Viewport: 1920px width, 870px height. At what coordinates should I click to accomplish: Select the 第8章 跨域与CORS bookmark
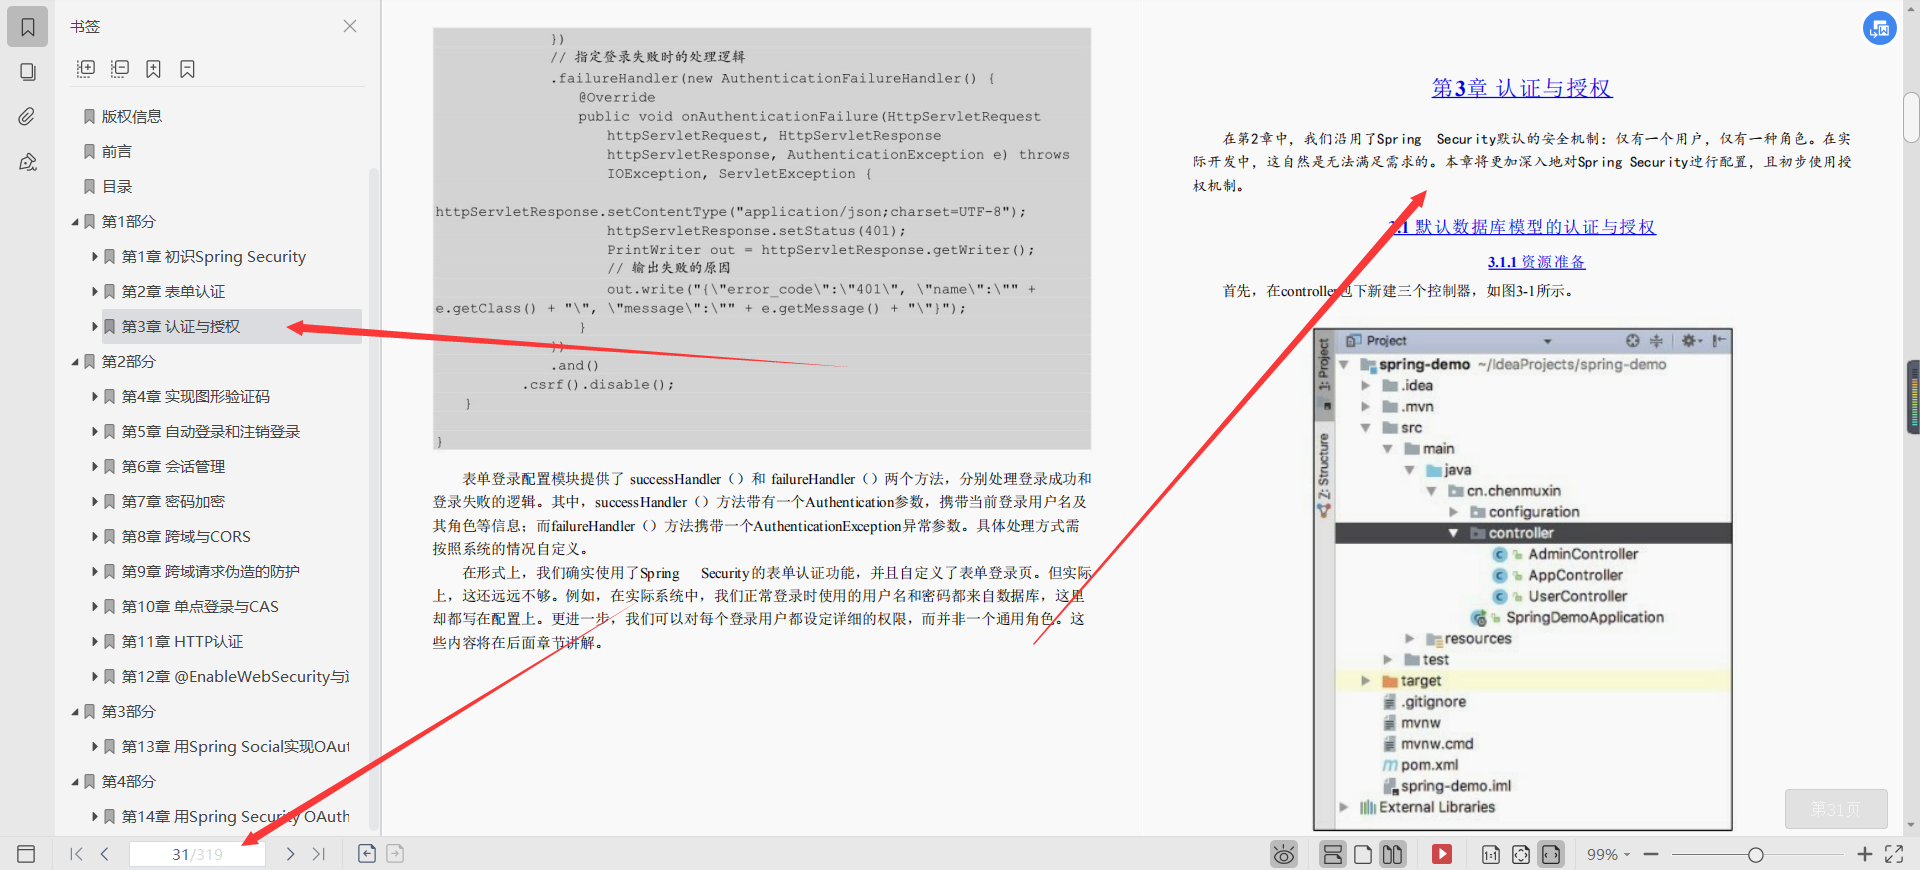click(186, 536)
